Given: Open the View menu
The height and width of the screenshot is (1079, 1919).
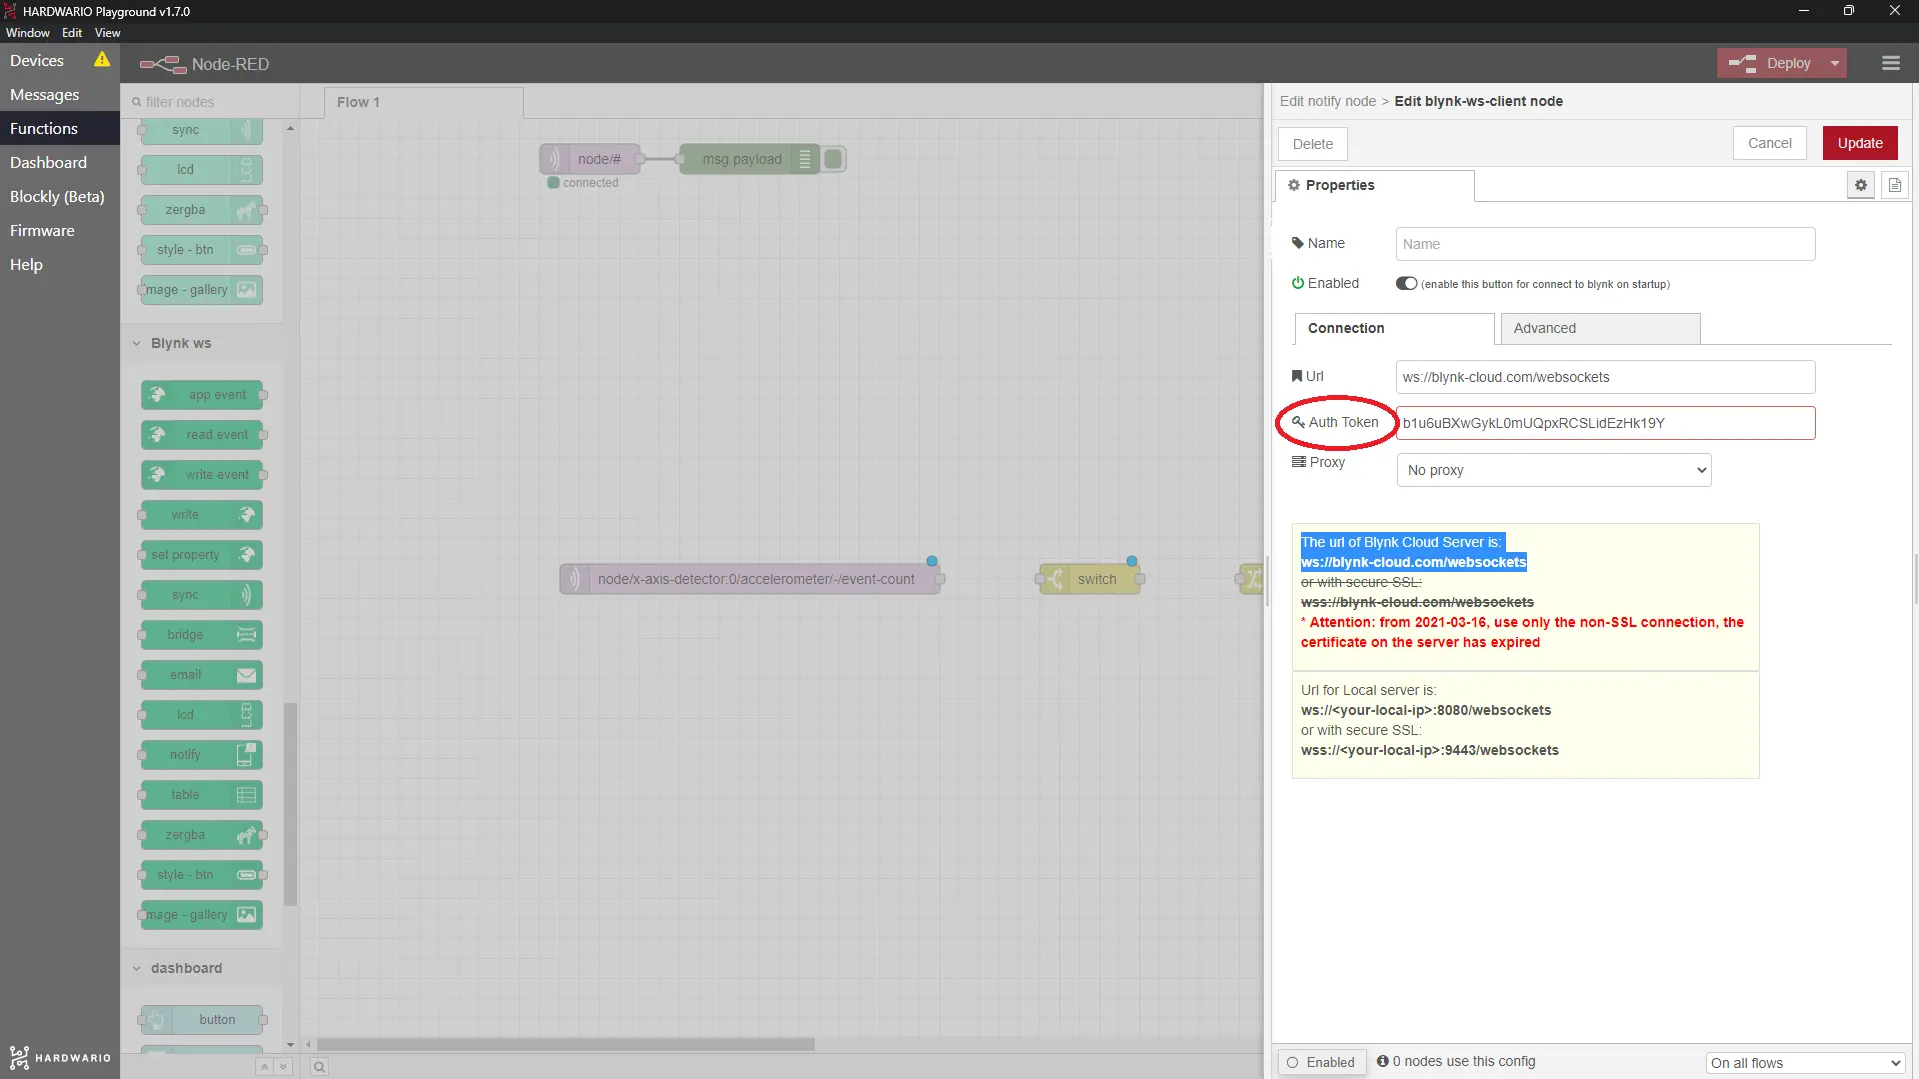Looking at the screenshot, I should pyautogui.click(x=108, y=33).
